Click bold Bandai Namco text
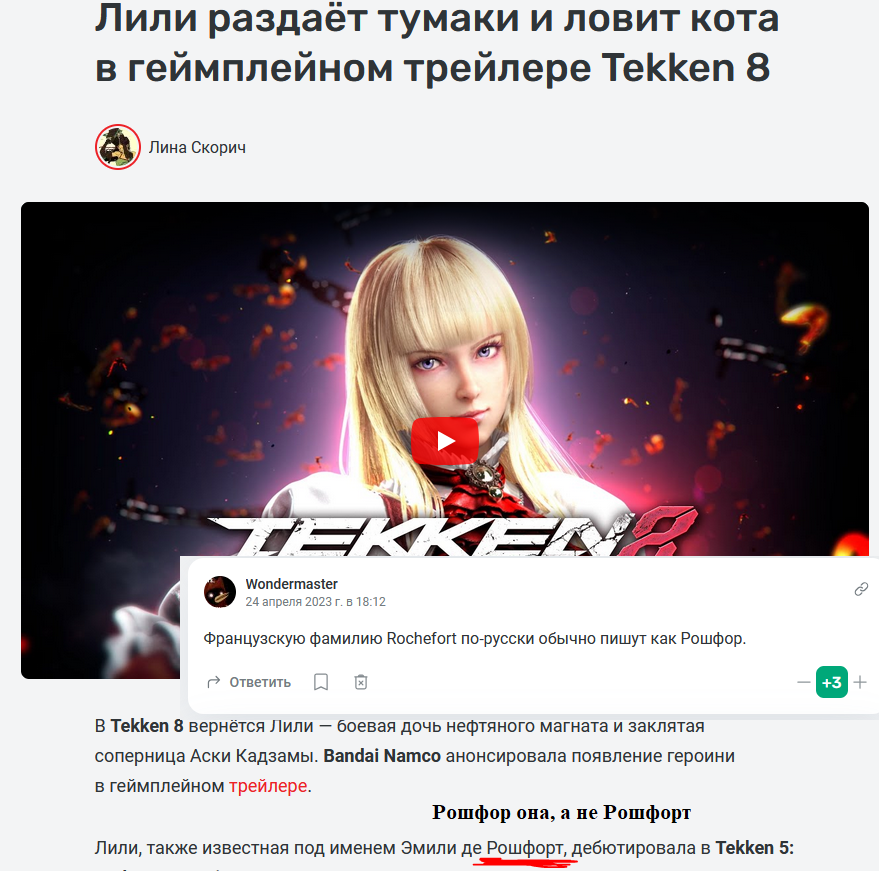The width and height of the screenshot is (879, 871). point(382,756)
